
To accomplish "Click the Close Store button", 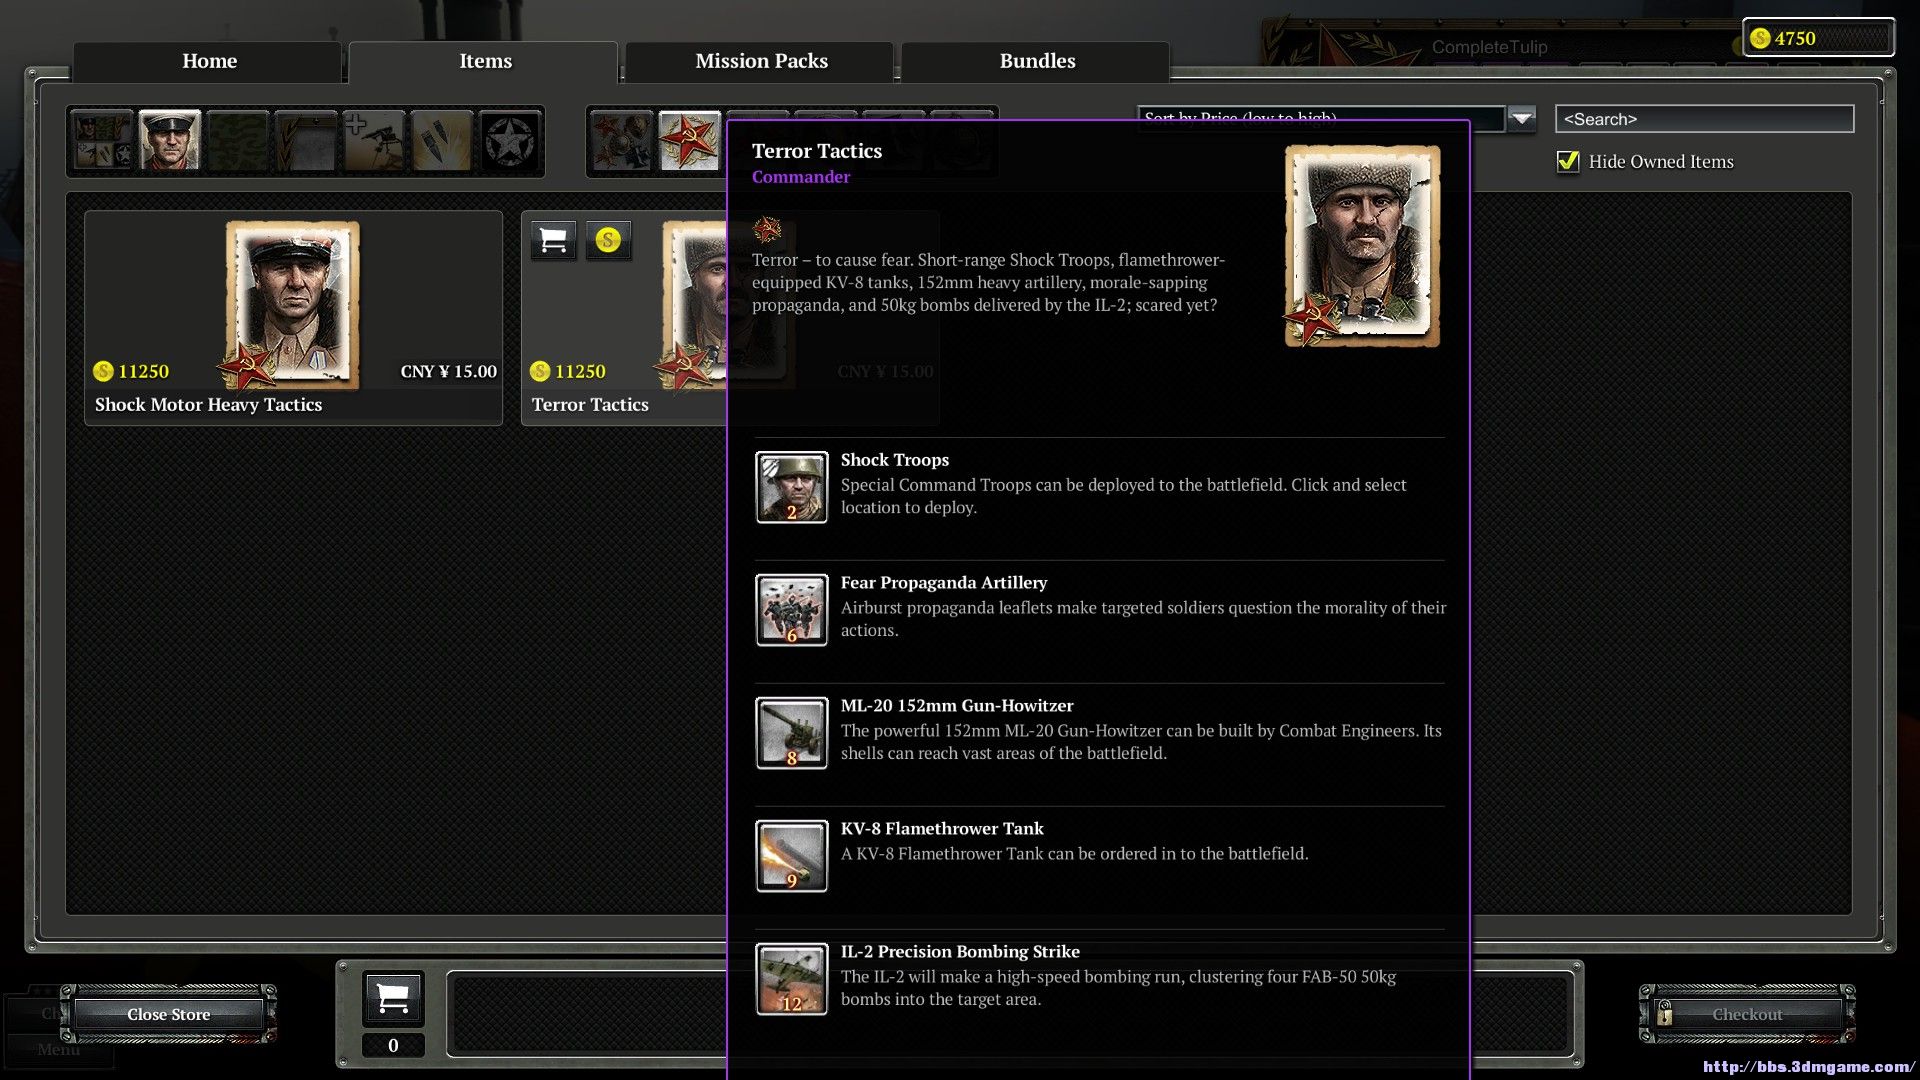I will [x=168, y=1014].
